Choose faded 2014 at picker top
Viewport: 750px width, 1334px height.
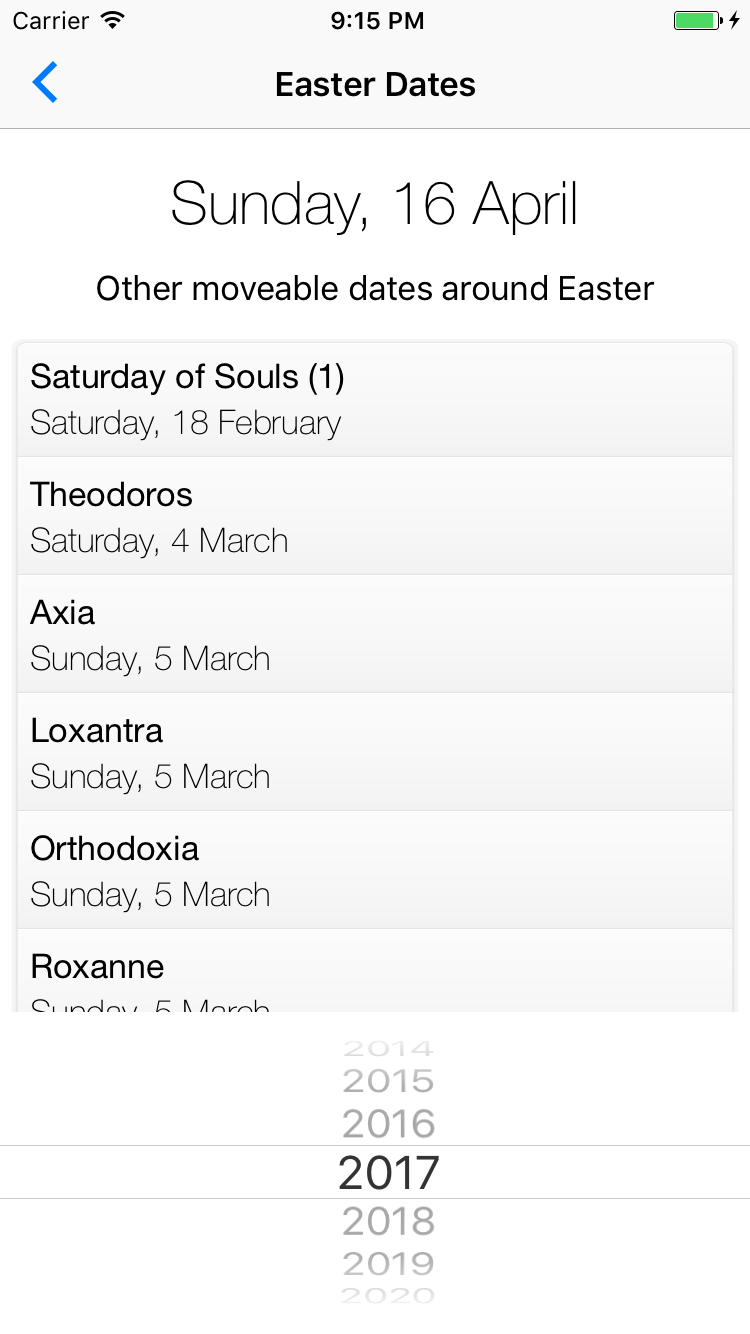tap(389, 1049)
